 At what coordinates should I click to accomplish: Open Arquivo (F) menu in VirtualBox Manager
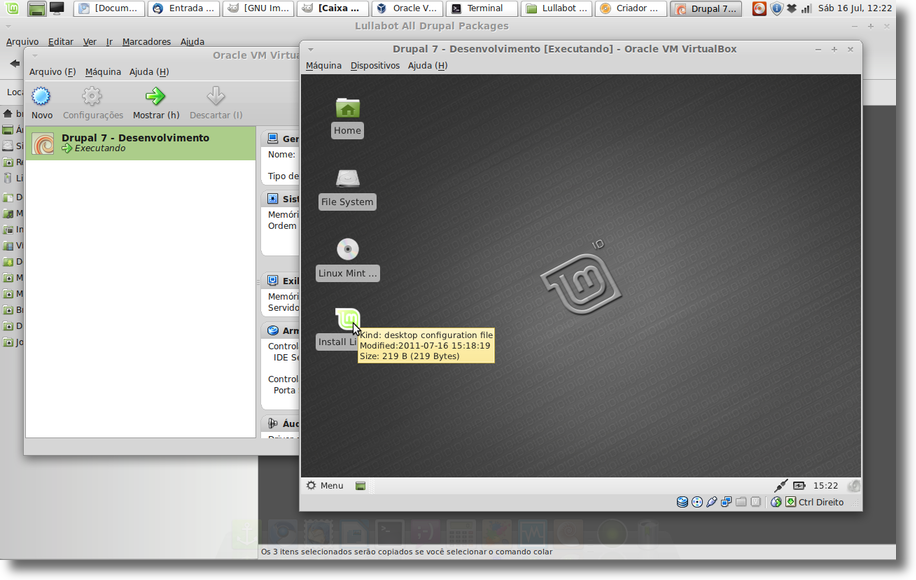coord(53,72)
